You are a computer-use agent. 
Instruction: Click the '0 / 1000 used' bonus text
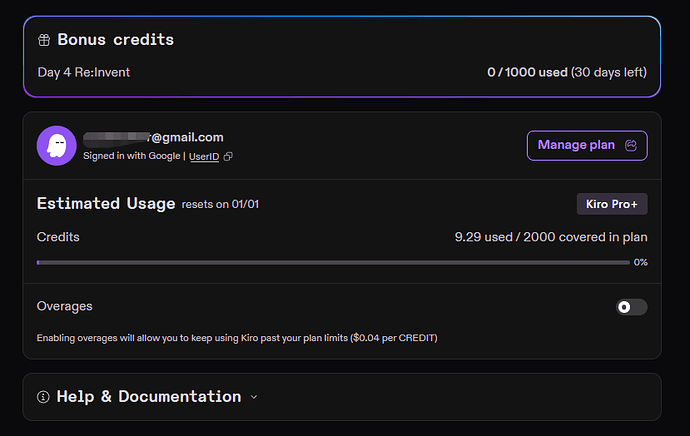pyautogui.click(x=527, y=72)
